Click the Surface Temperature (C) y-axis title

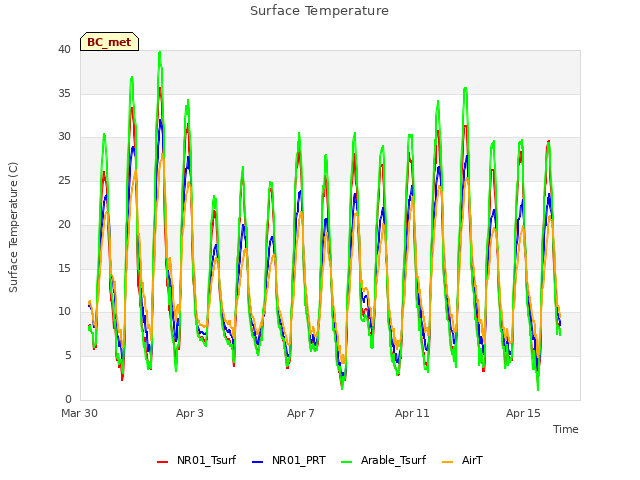pos(13,227)
